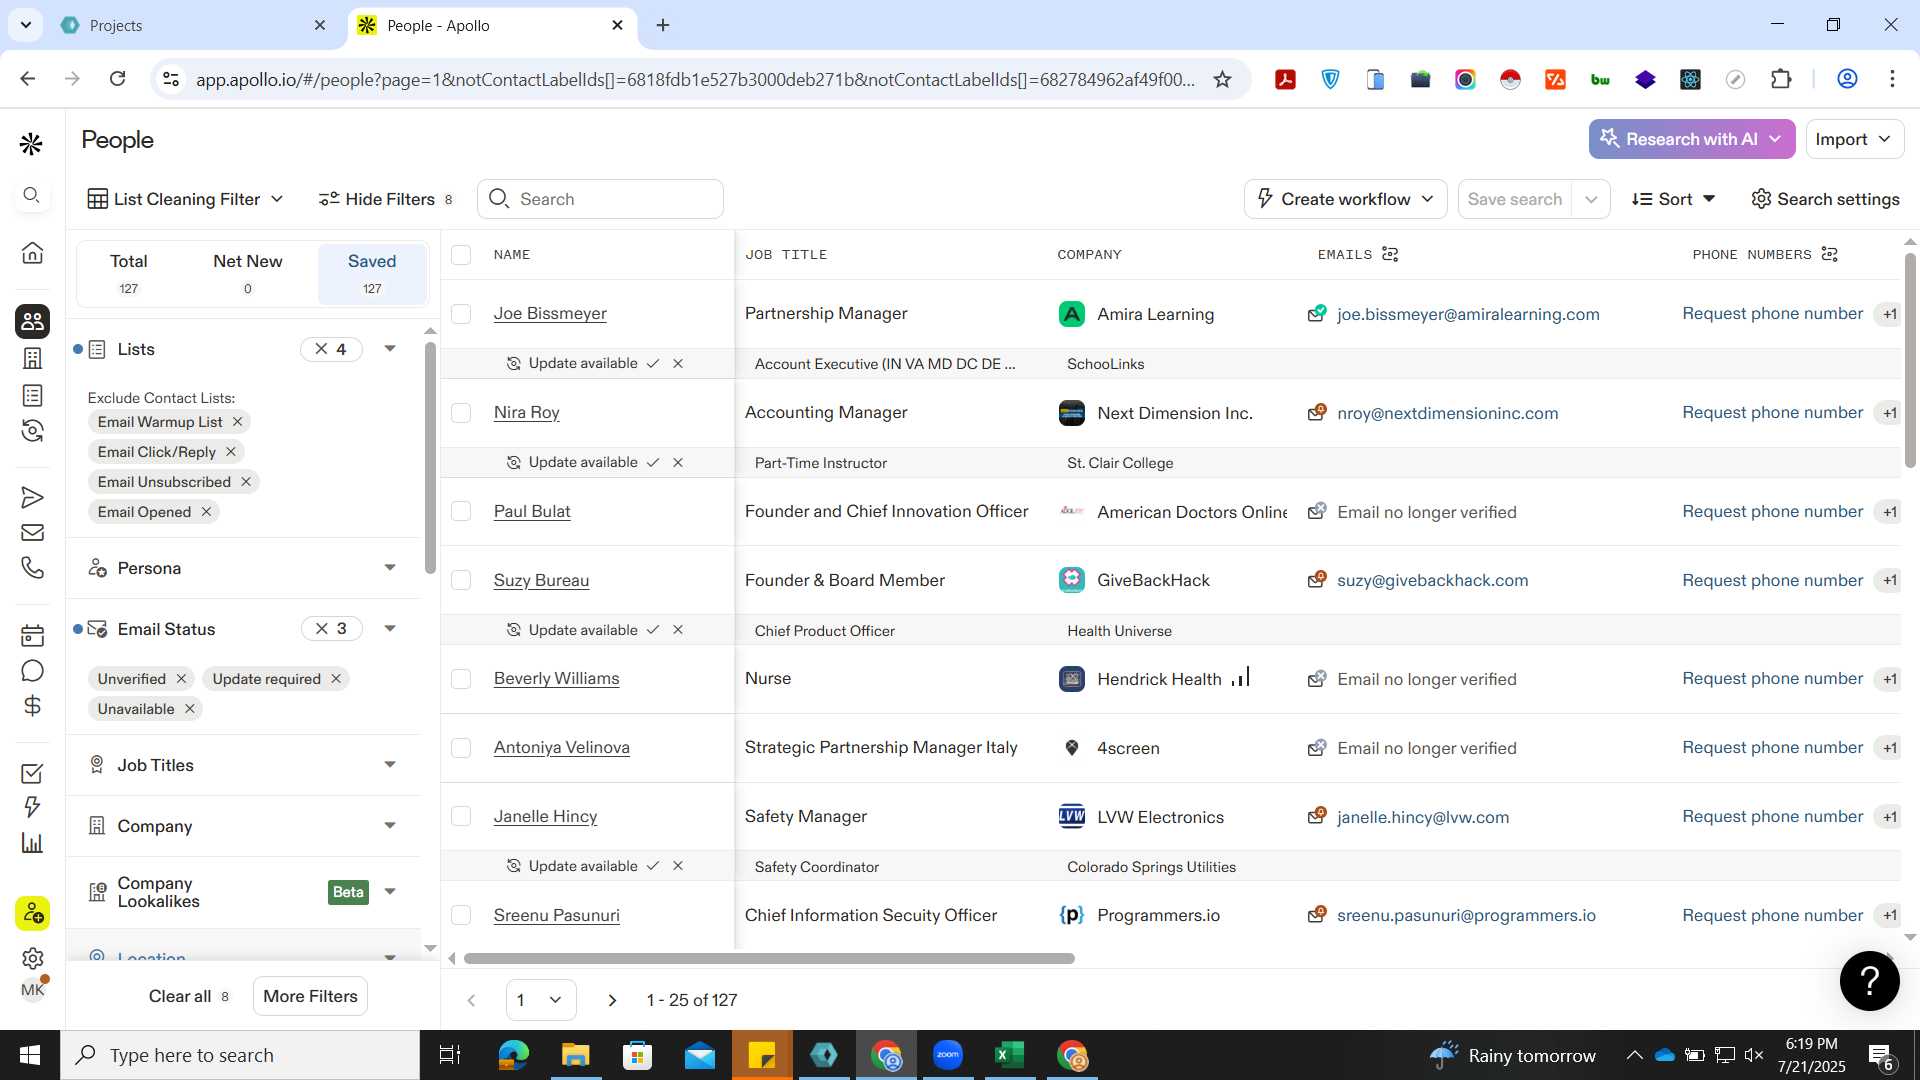1920x1080 pixels.
Task: Open Apollo home logo icon
Action: coord(32,145)
